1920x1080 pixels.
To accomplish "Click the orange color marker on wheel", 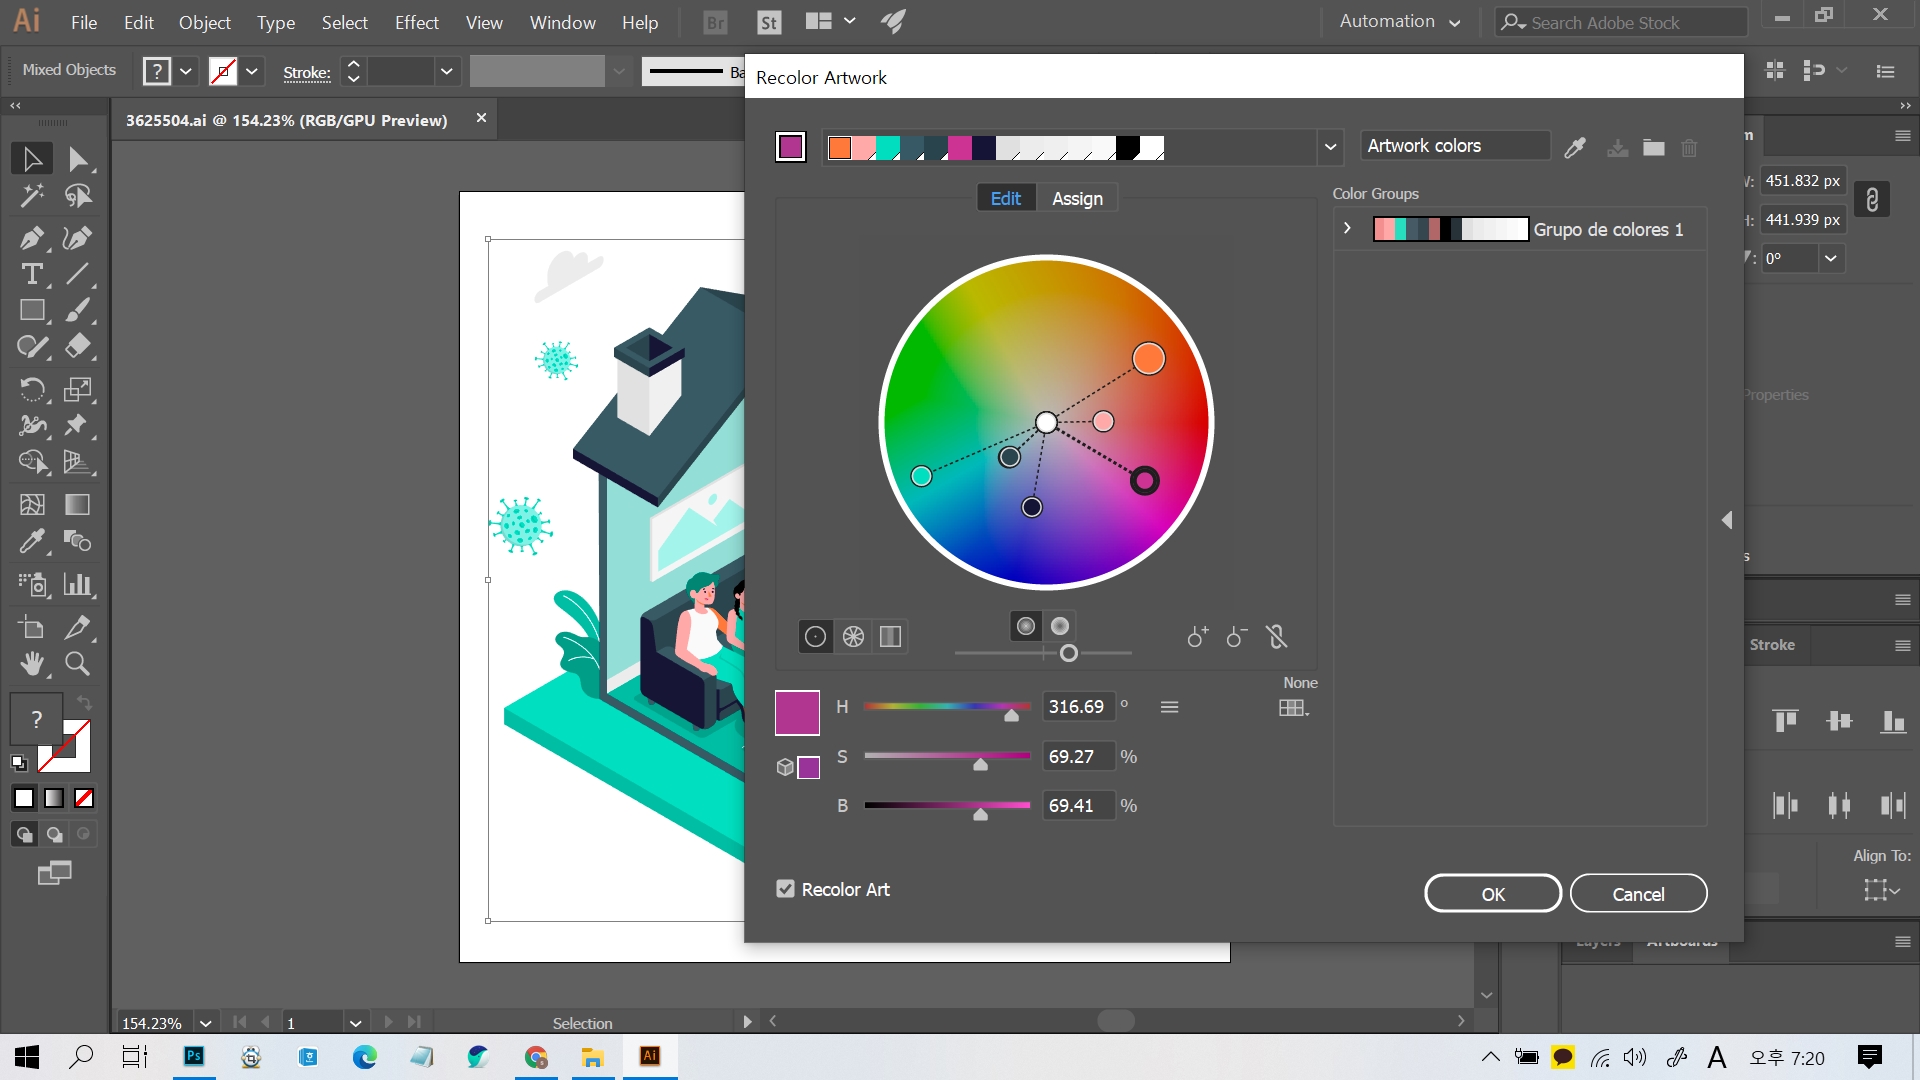I will [1148, 358].
